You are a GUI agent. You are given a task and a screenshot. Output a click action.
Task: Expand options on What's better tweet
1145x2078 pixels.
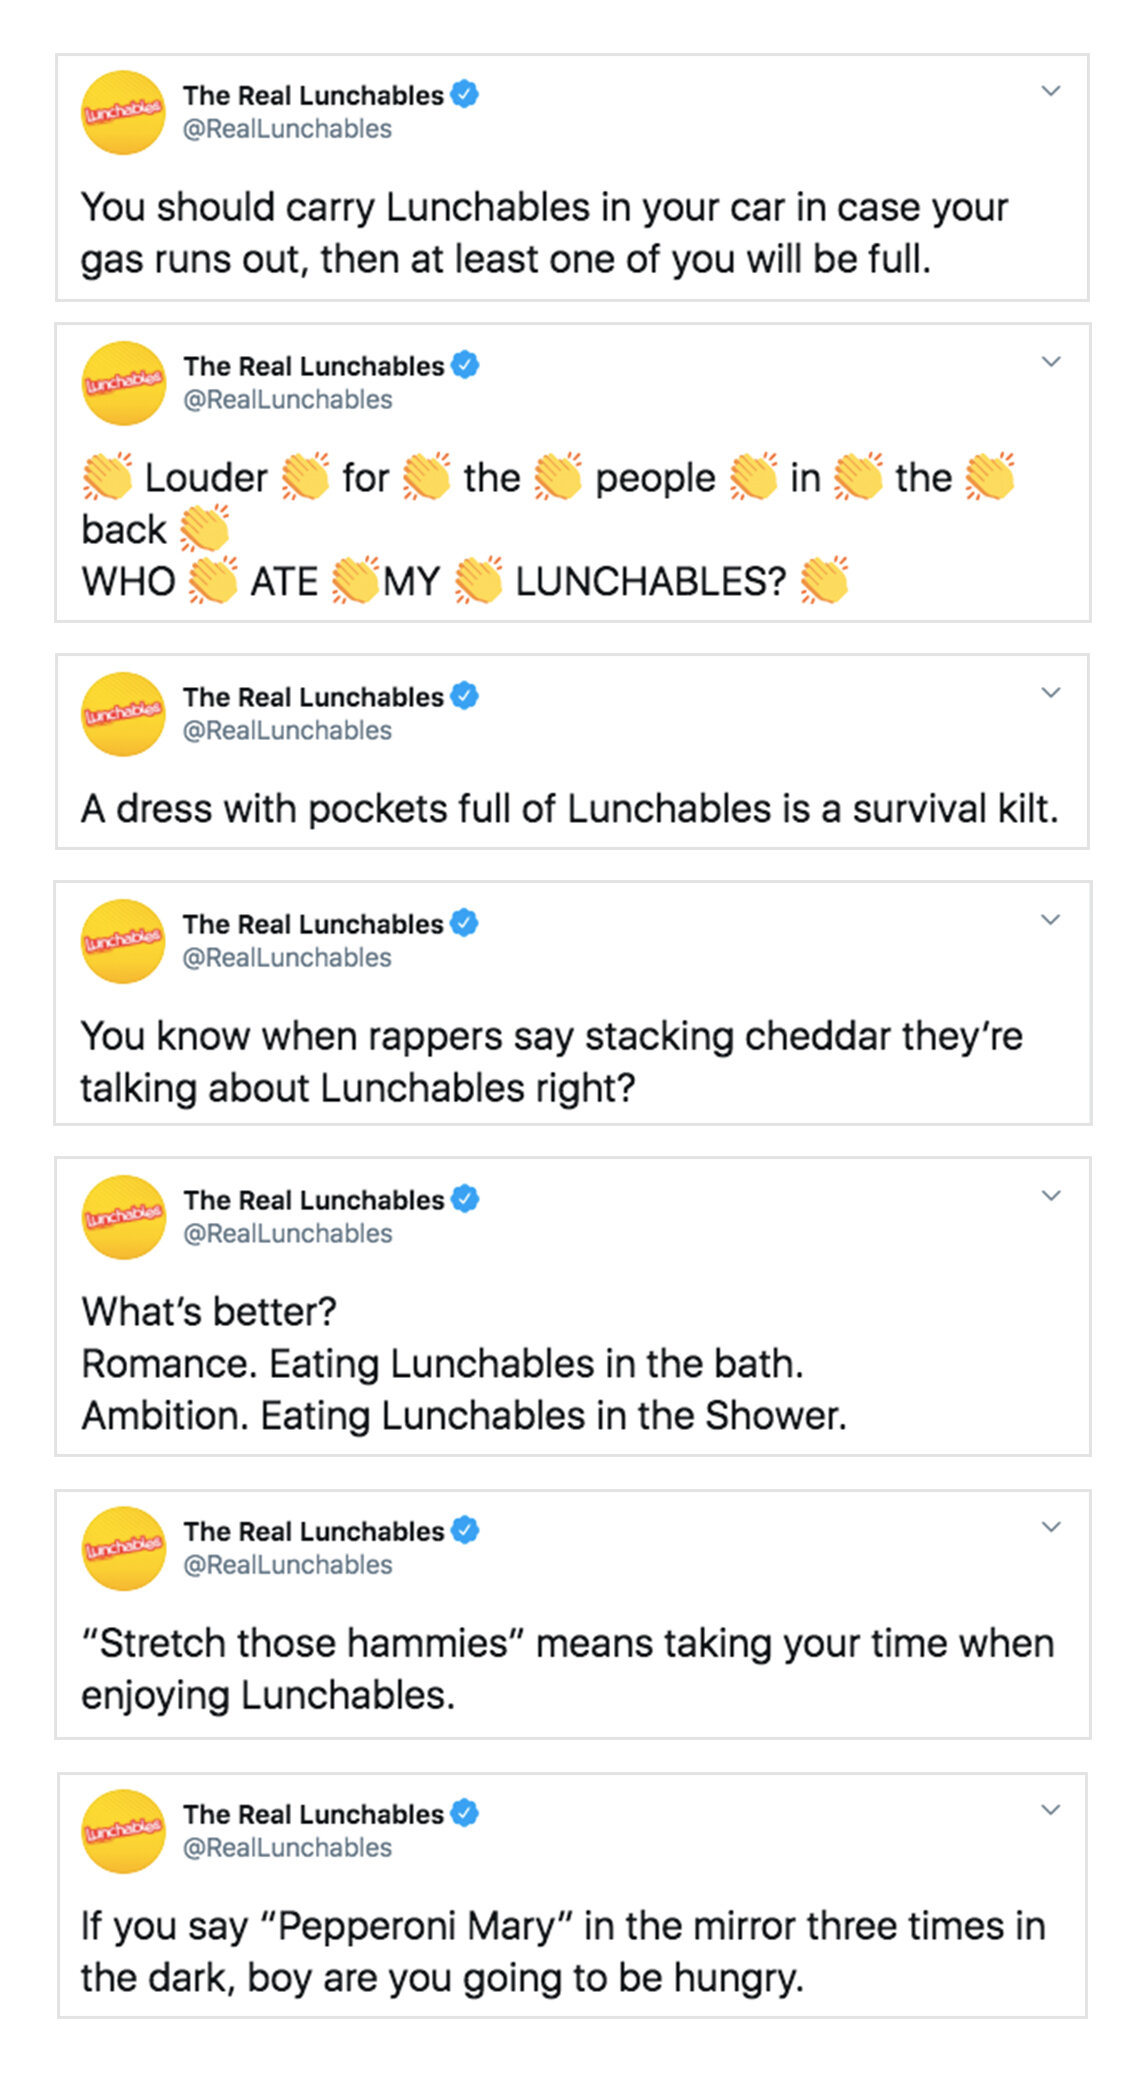1050,1196
